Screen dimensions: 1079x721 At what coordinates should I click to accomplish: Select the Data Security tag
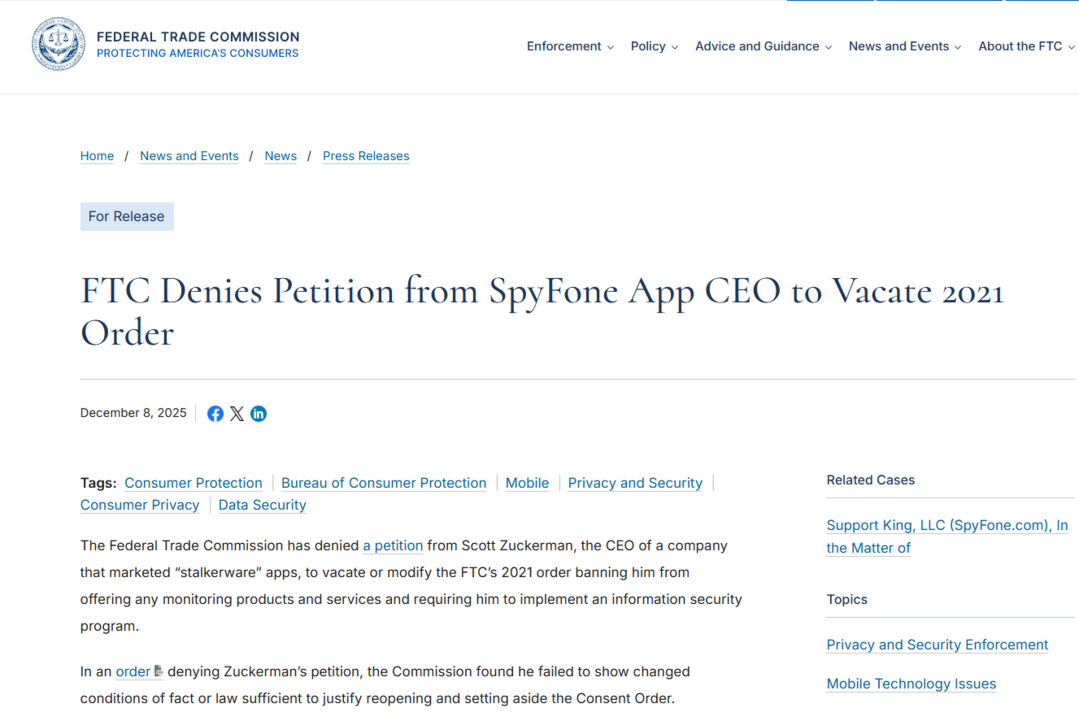pos(262,505)
